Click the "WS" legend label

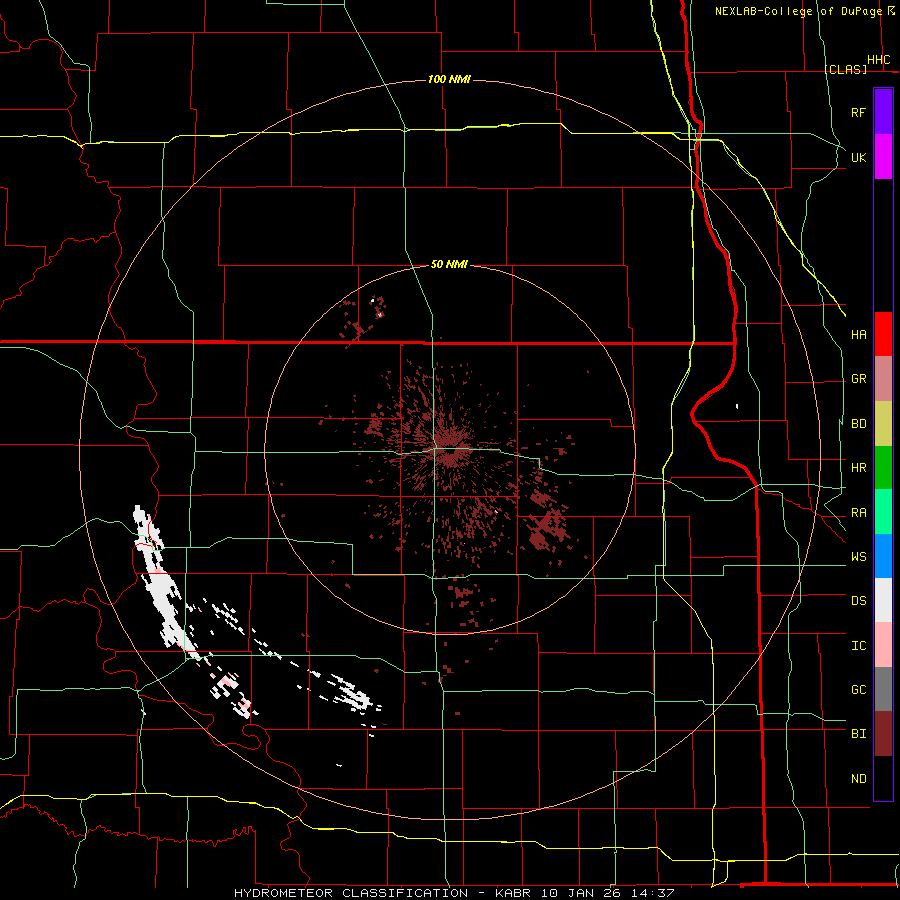tap(858, 556)
